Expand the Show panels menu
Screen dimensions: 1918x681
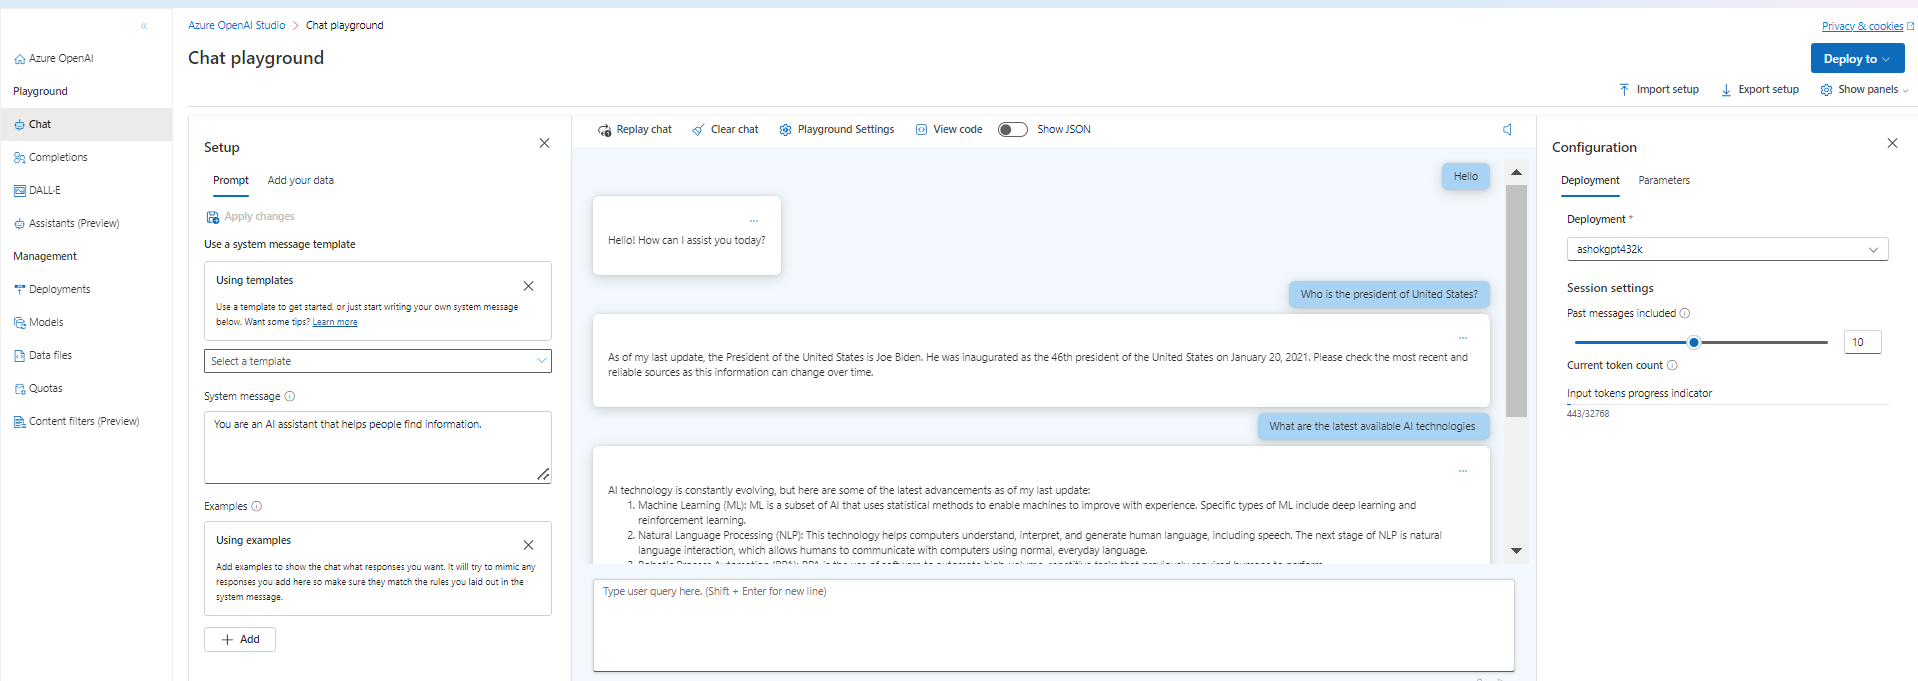pyautogui.click(x=1864, y=89)
